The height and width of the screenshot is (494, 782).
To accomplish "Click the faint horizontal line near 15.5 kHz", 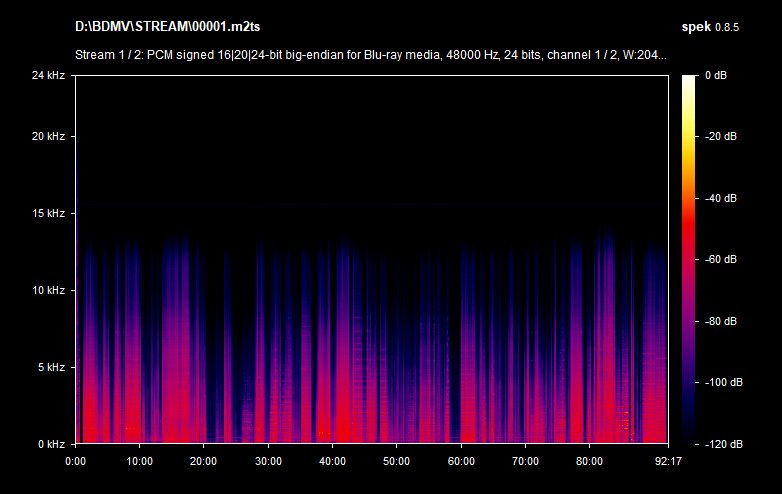I will click(x=370, y=205).
